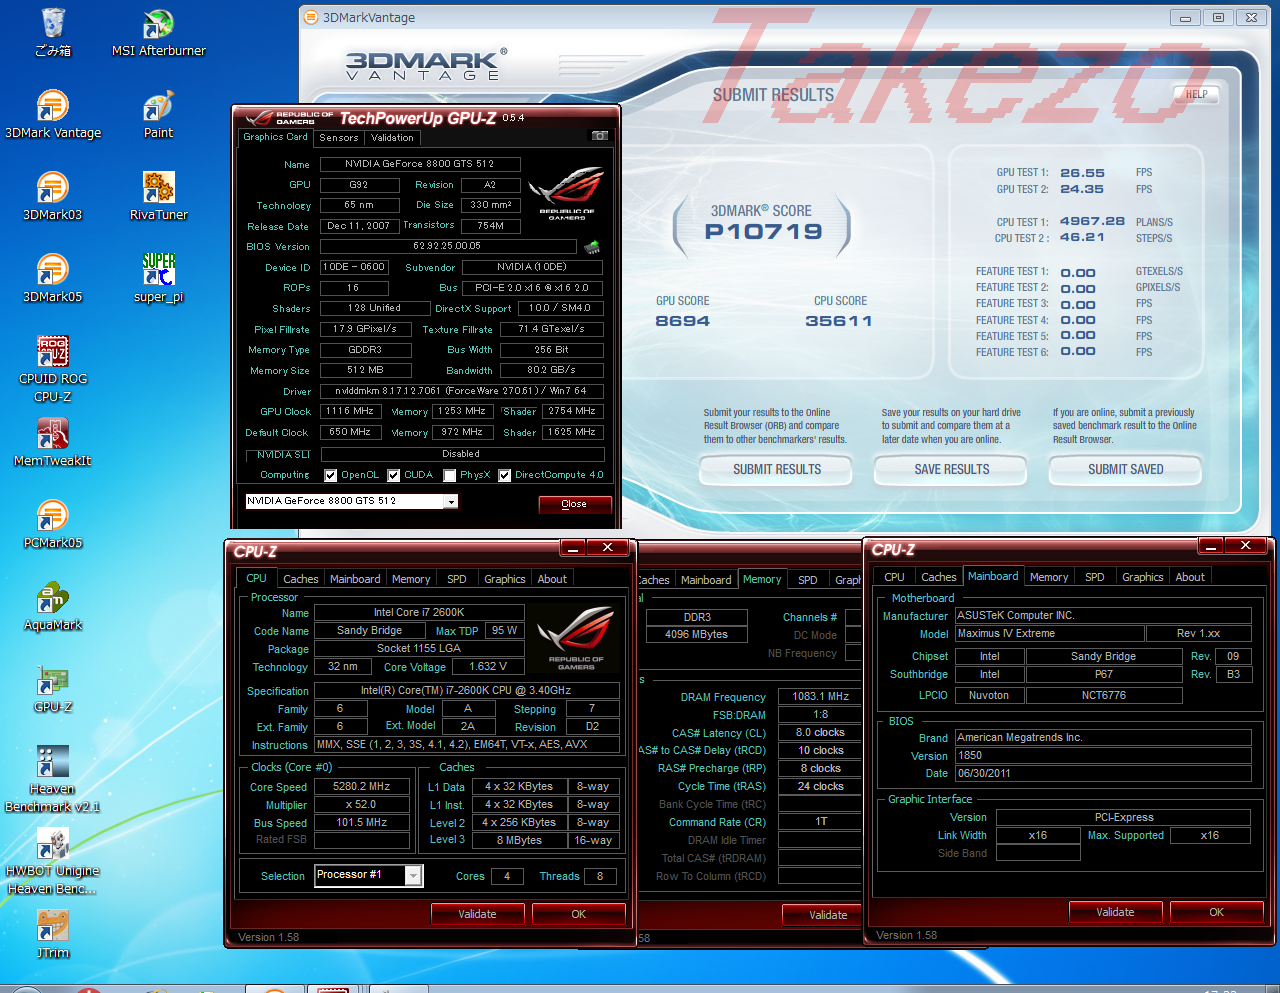Click the DRAM Frequency 1083.1 MHz value
1280x993 pixels.
point(820,697)
